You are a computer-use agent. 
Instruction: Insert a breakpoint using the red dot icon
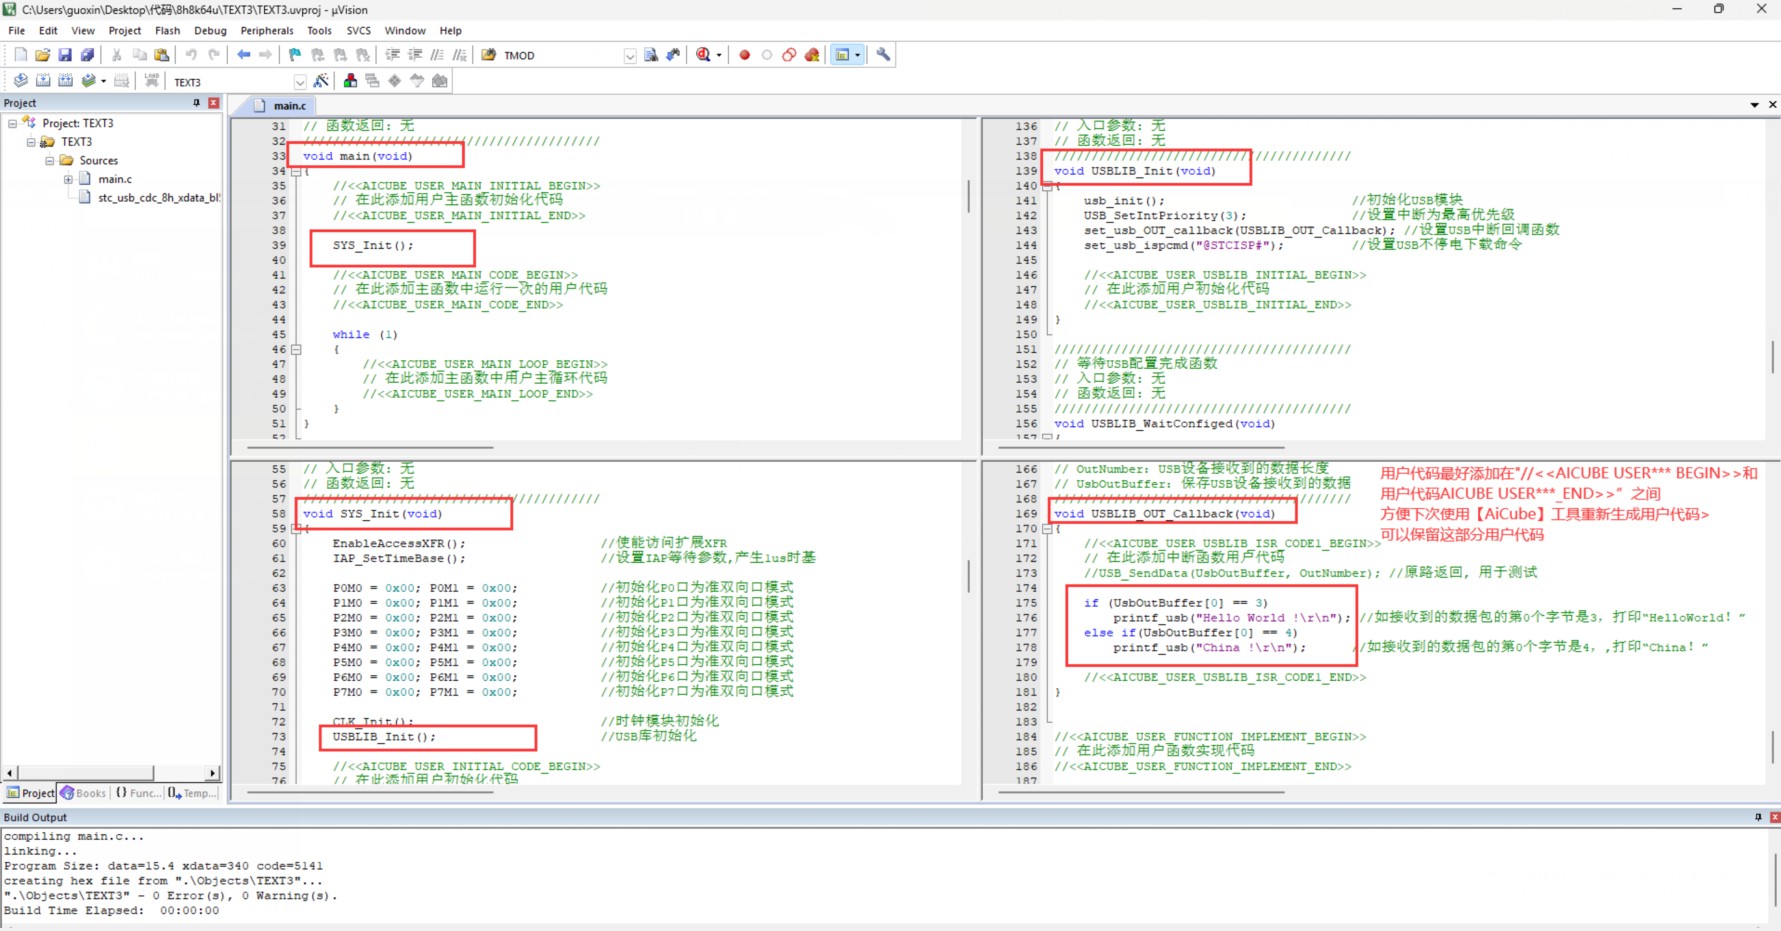coord(744,55)
